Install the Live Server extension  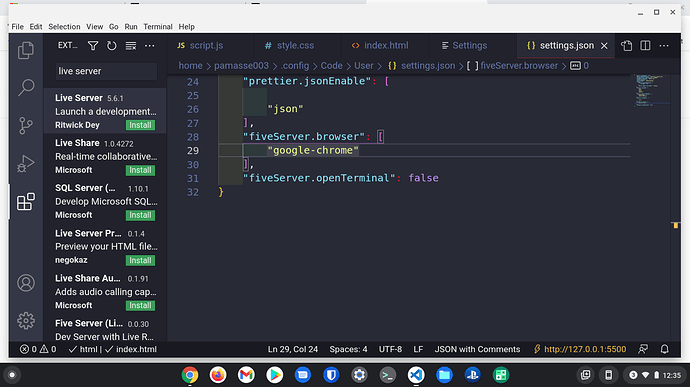point(140,125)
